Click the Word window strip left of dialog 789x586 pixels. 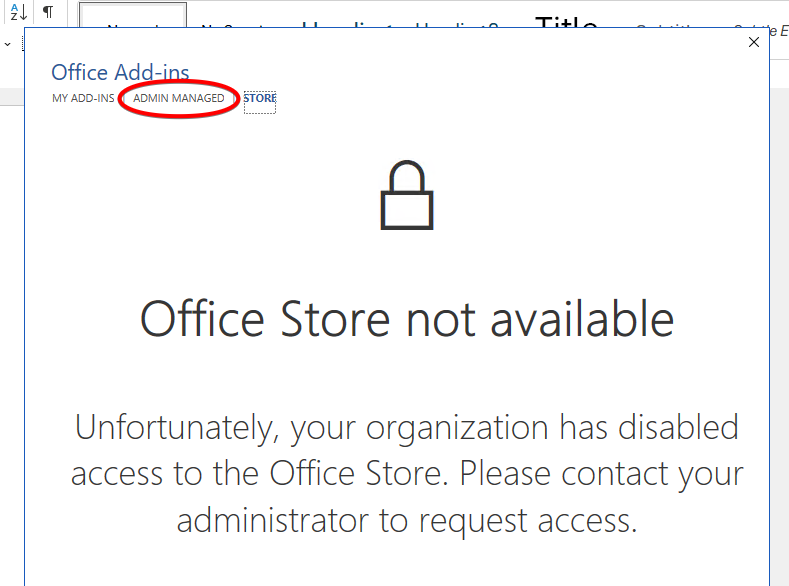click(11, 300)
